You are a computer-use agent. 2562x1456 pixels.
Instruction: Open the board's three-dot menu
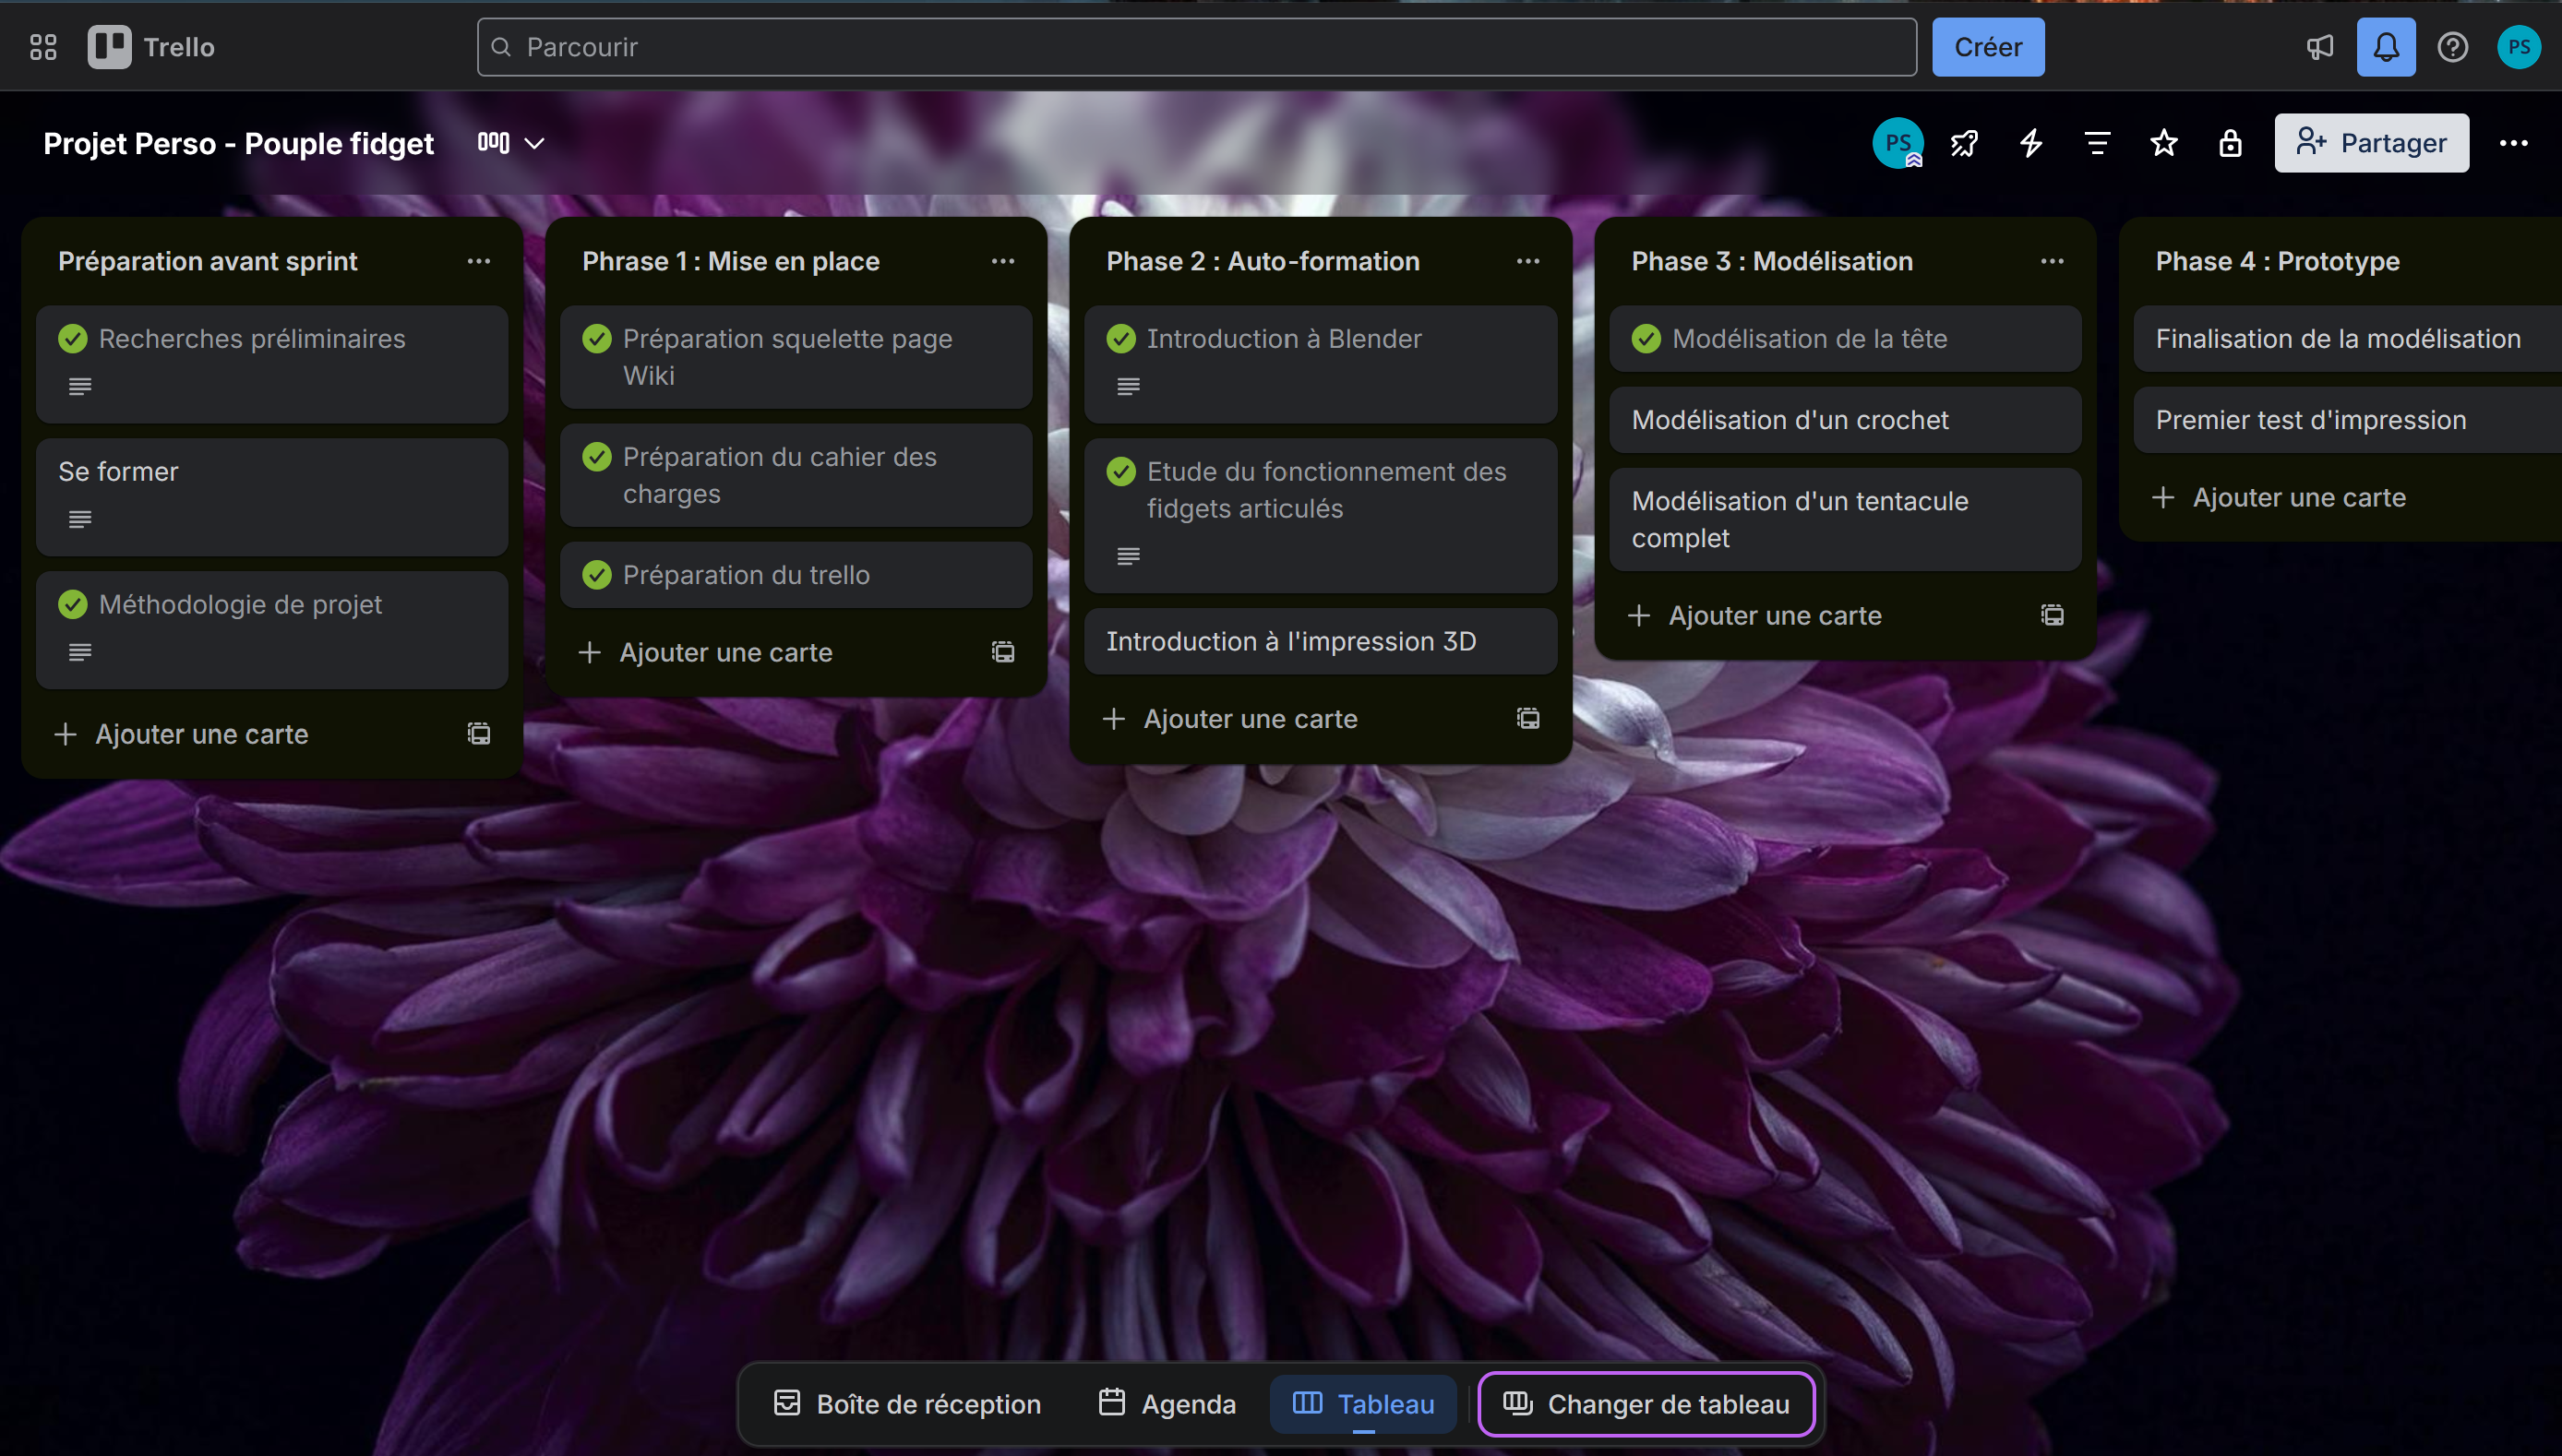[x=2513, y=143]
